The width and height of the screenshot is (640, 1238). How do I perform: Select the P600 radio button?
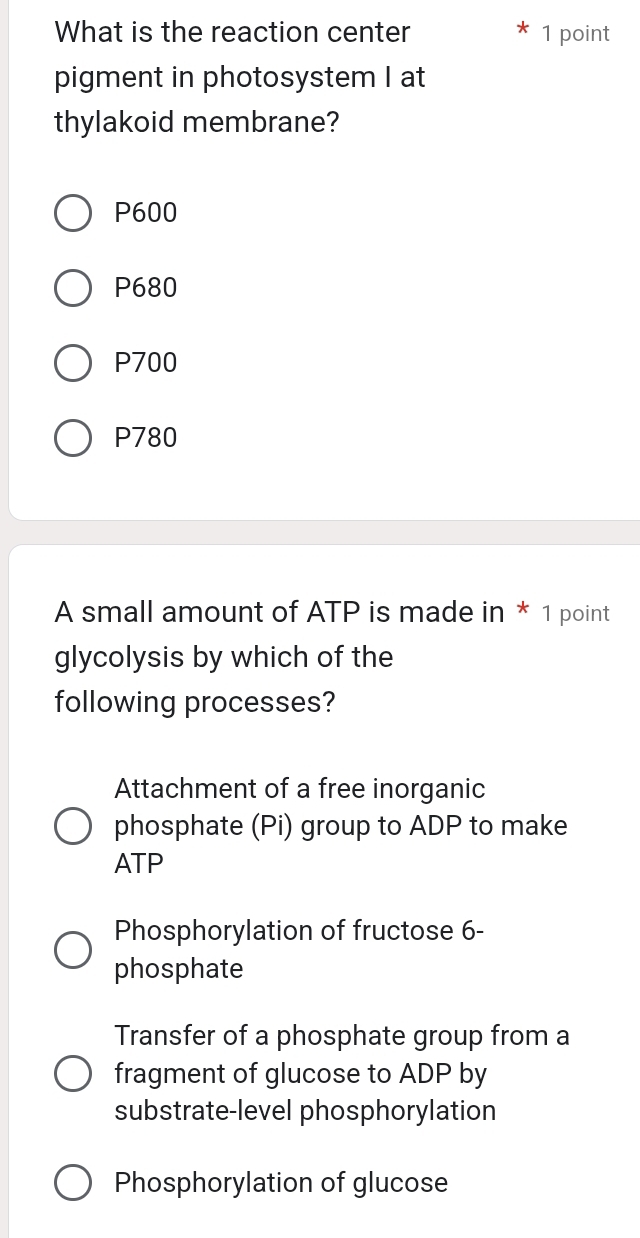click(72, 212)
